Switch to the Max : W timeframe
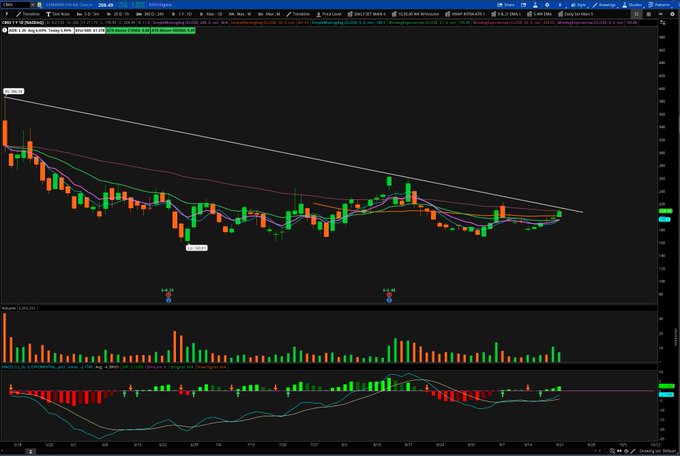Screen dimensions: 680x456 [x=240, y=14]
